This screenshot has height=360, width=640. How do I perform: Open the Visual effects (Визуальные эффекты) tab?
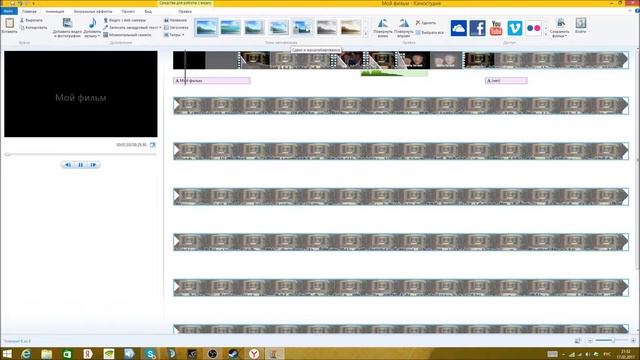click(x=93, y=11)
